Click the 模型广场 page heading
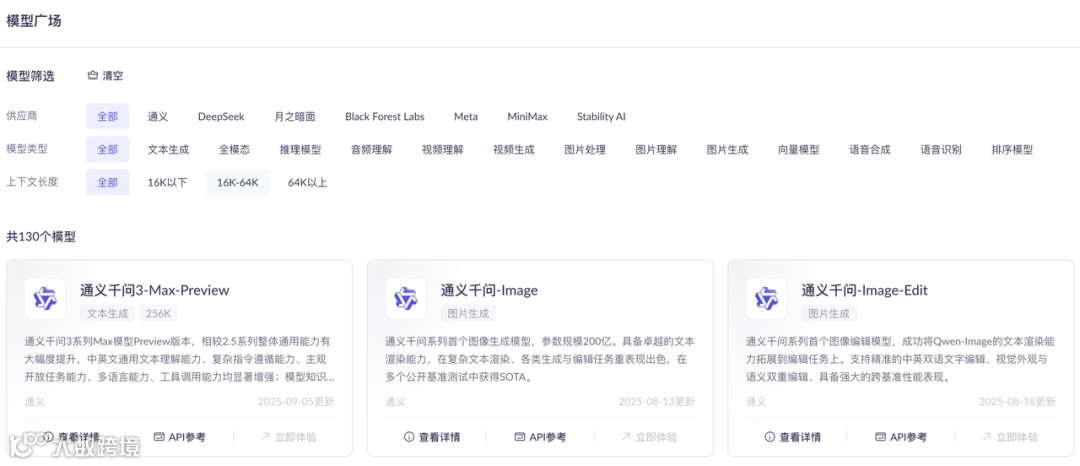 [x=34, y=21]
